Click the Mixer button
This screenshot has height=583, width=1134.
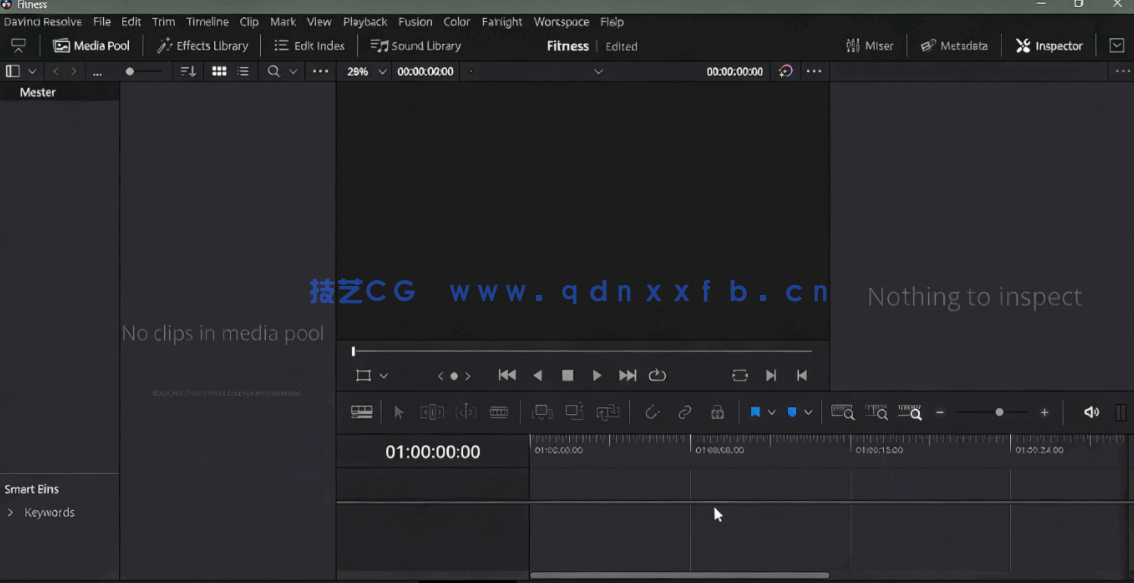click(869, 45)
